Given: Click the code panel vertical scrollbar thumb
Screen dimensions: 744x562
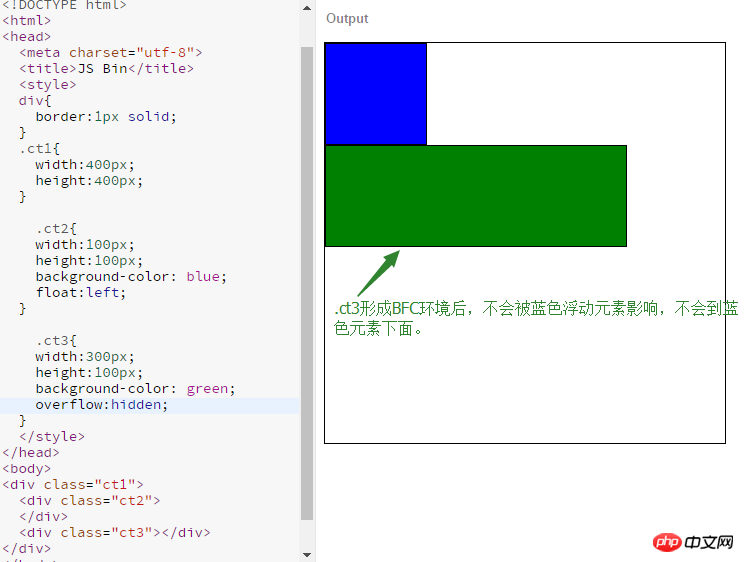Looking at the screenshot, I should click(x=307, y=283).
